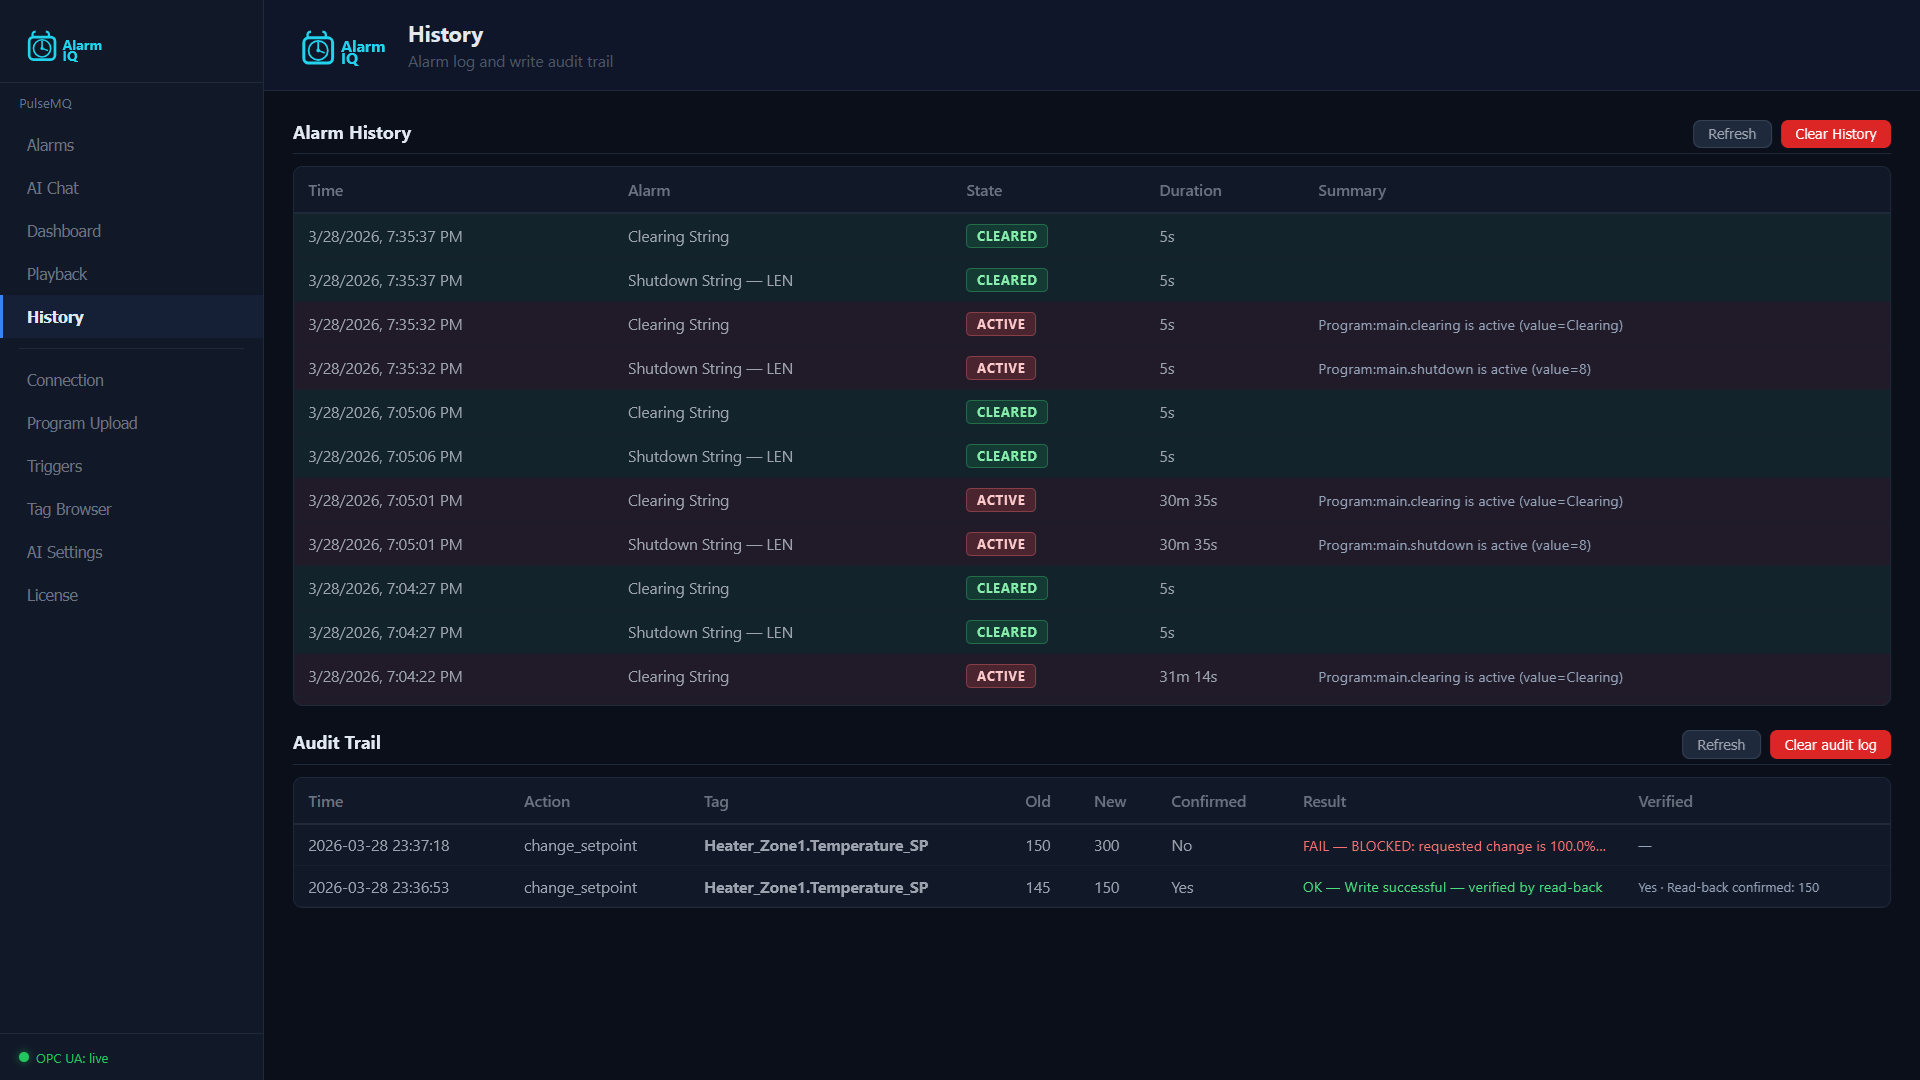The height and width of the screenshot is (1080, 1920).
Task: Open the Alarms page from the sidebar
Action: [50, 144]
